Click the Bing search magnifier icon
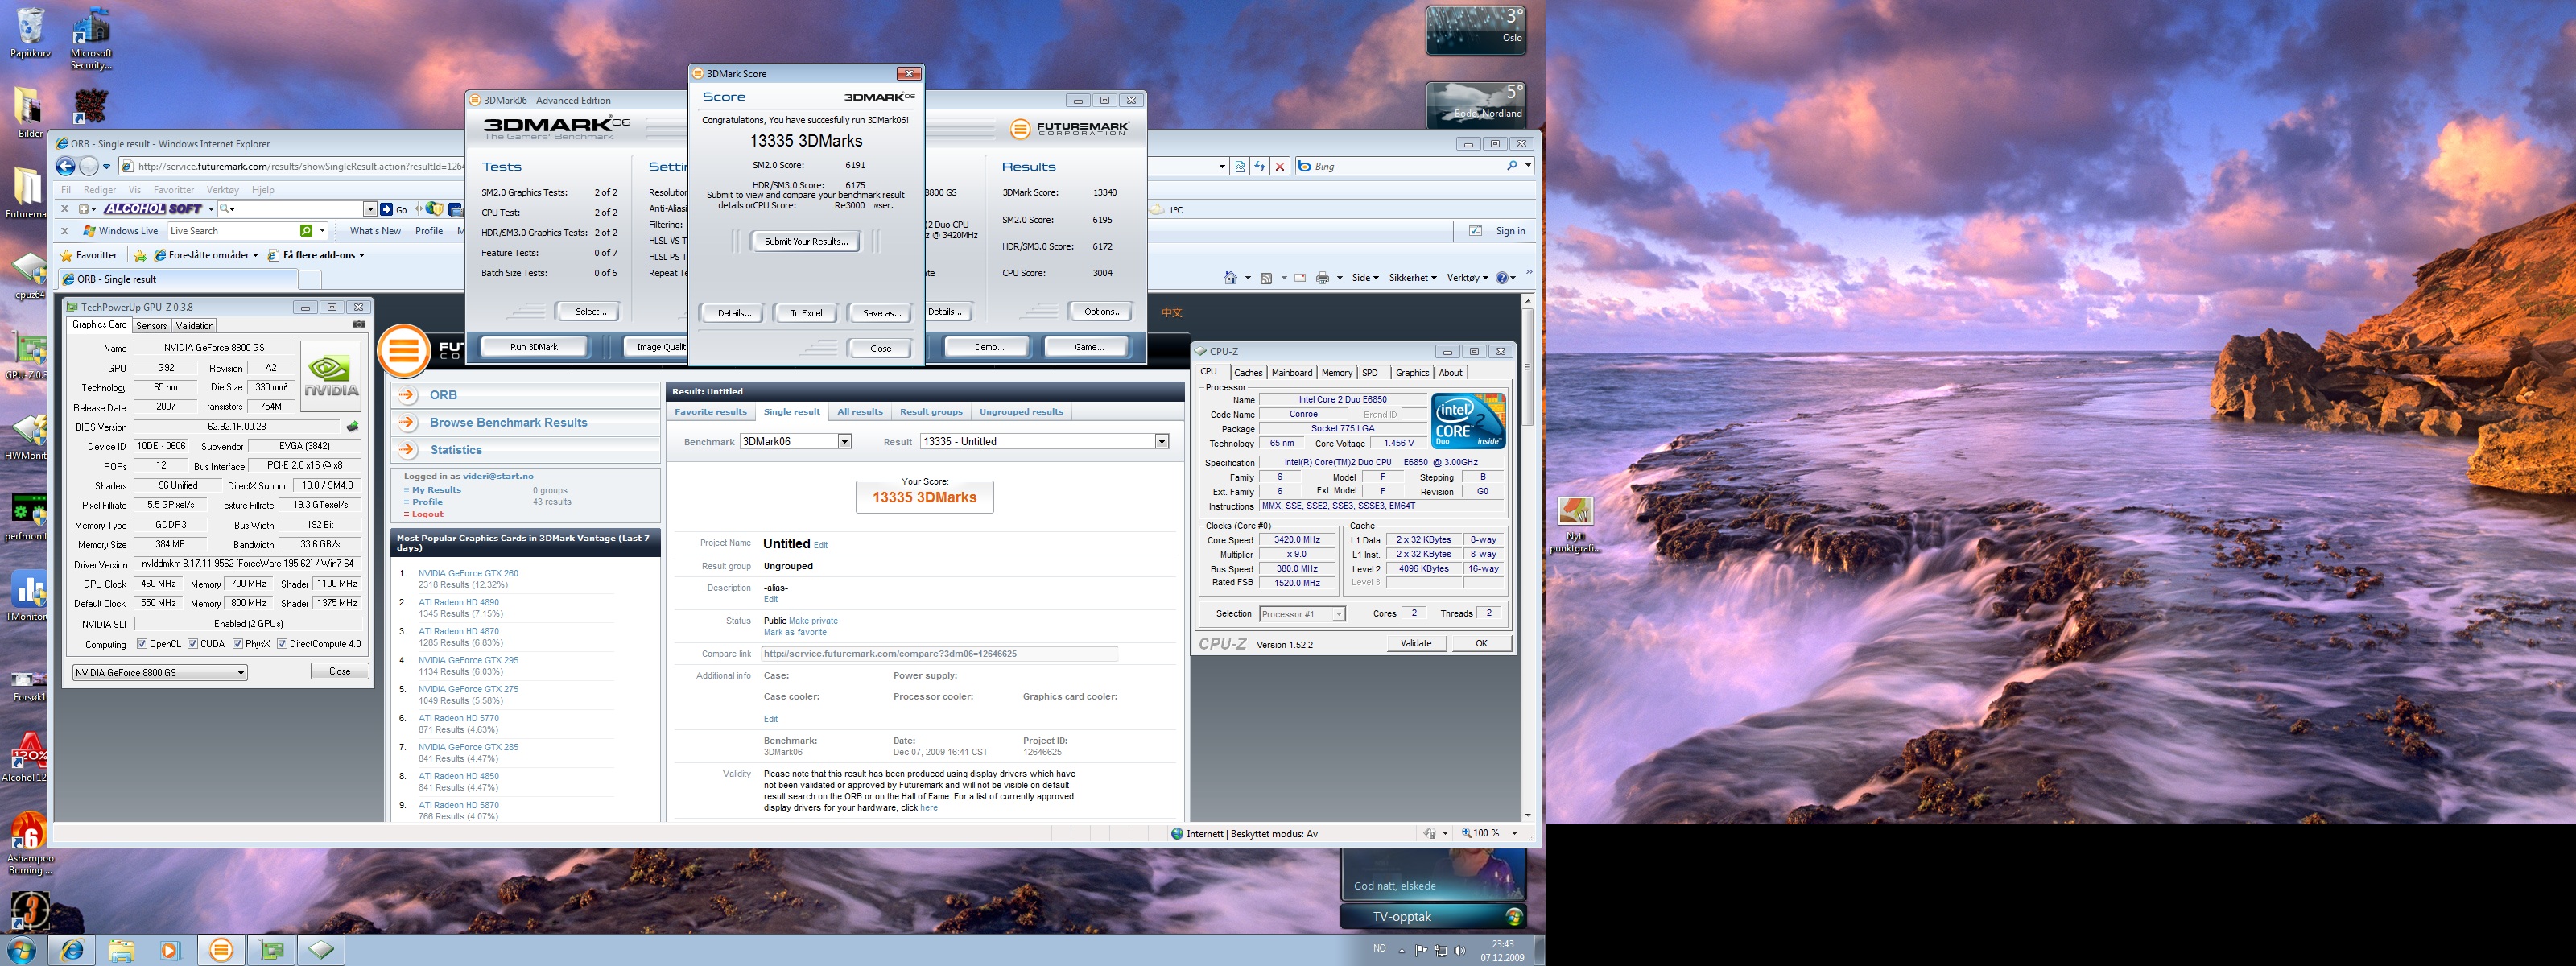The width and height of the screenshot is (2576, 966). tap(1512, 166)
